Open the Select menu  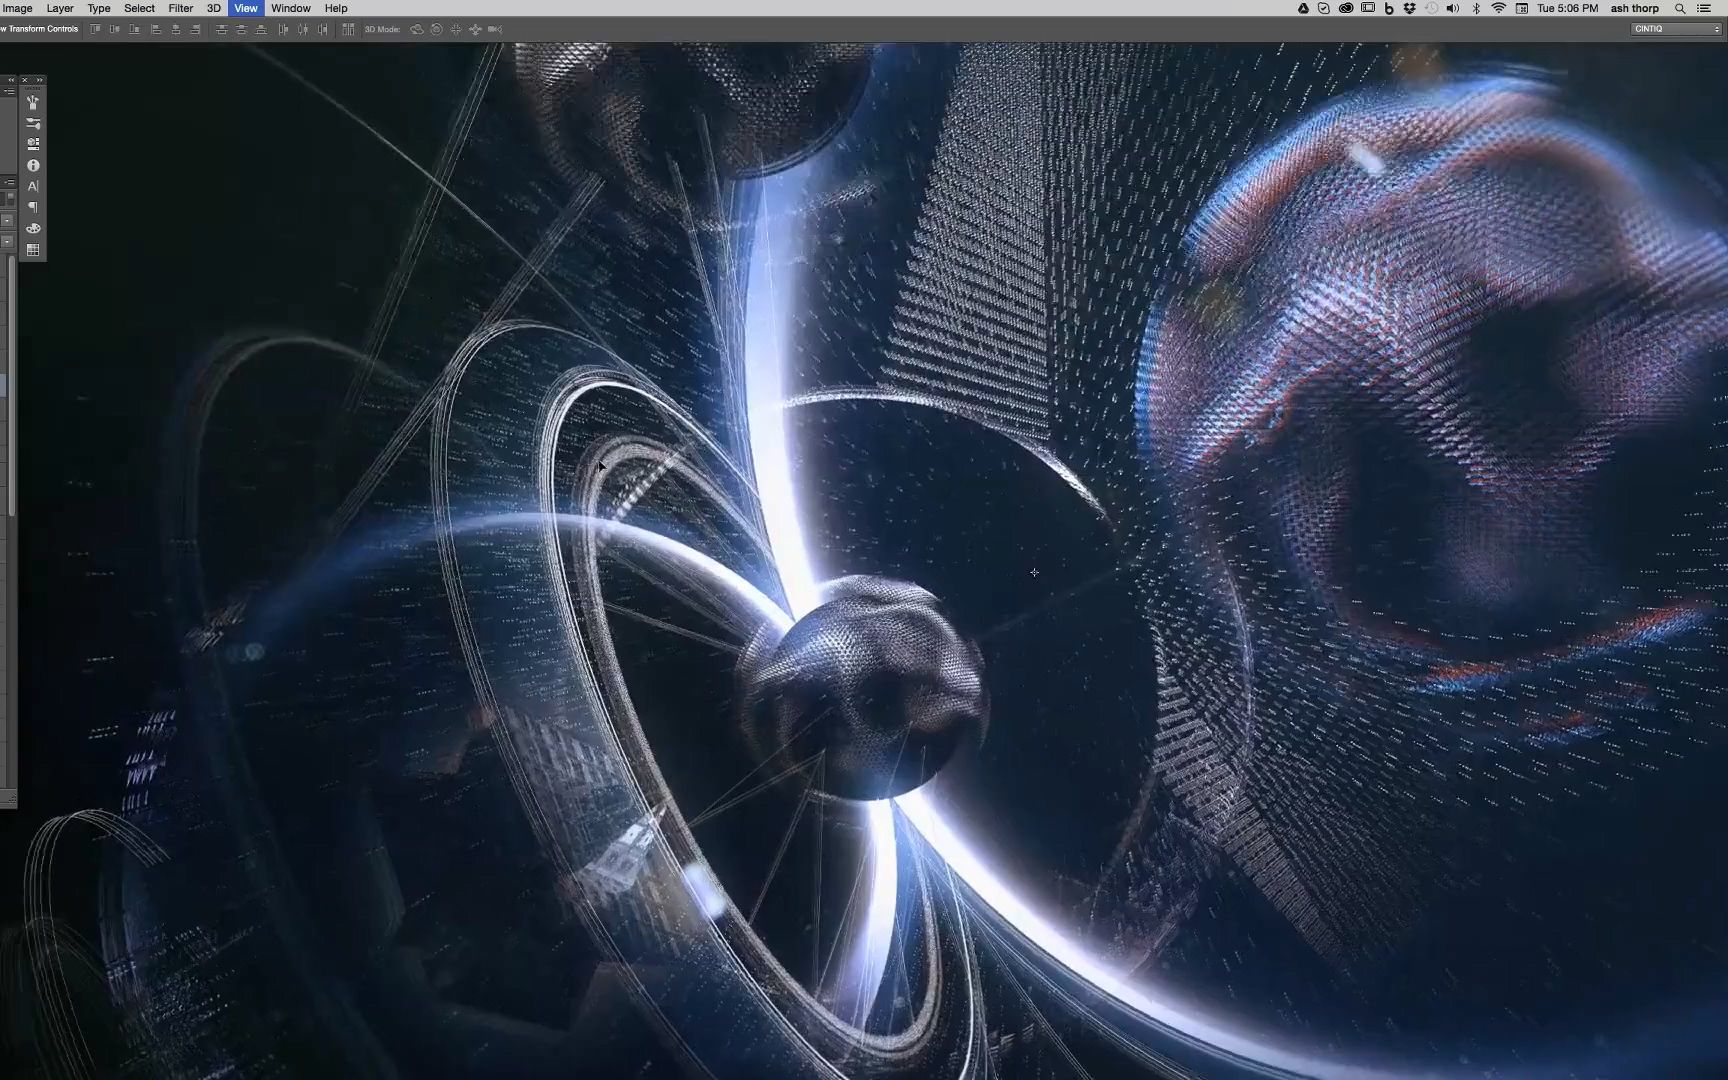click(139, 8)
